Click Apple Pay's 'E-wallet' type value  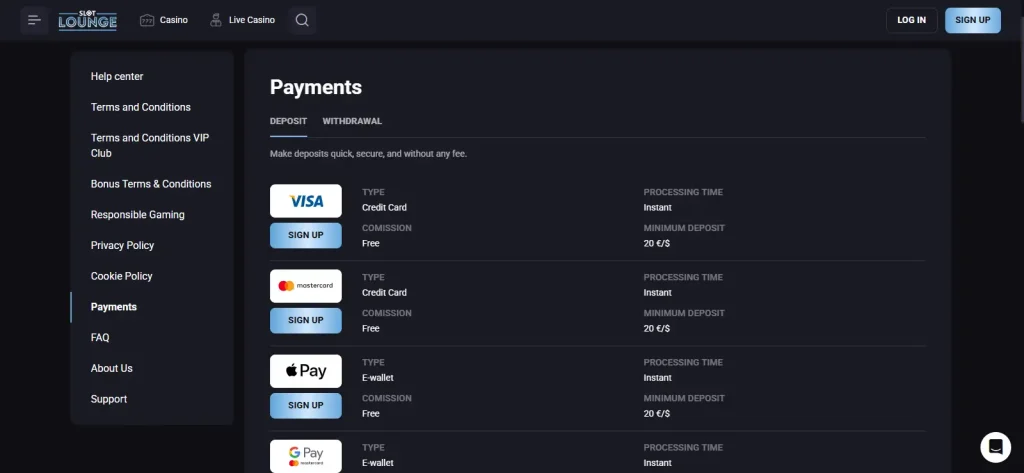(x=377, y=378)
